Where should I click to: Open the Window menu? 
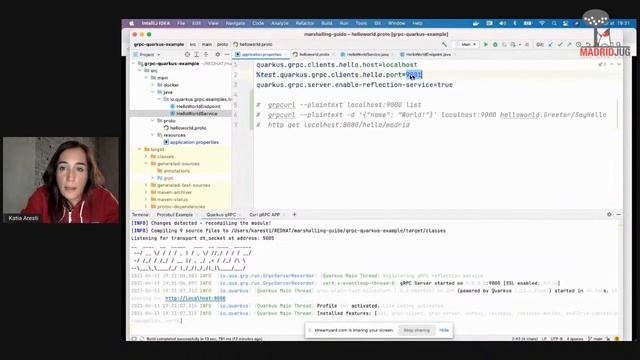[x=396, y=23]
